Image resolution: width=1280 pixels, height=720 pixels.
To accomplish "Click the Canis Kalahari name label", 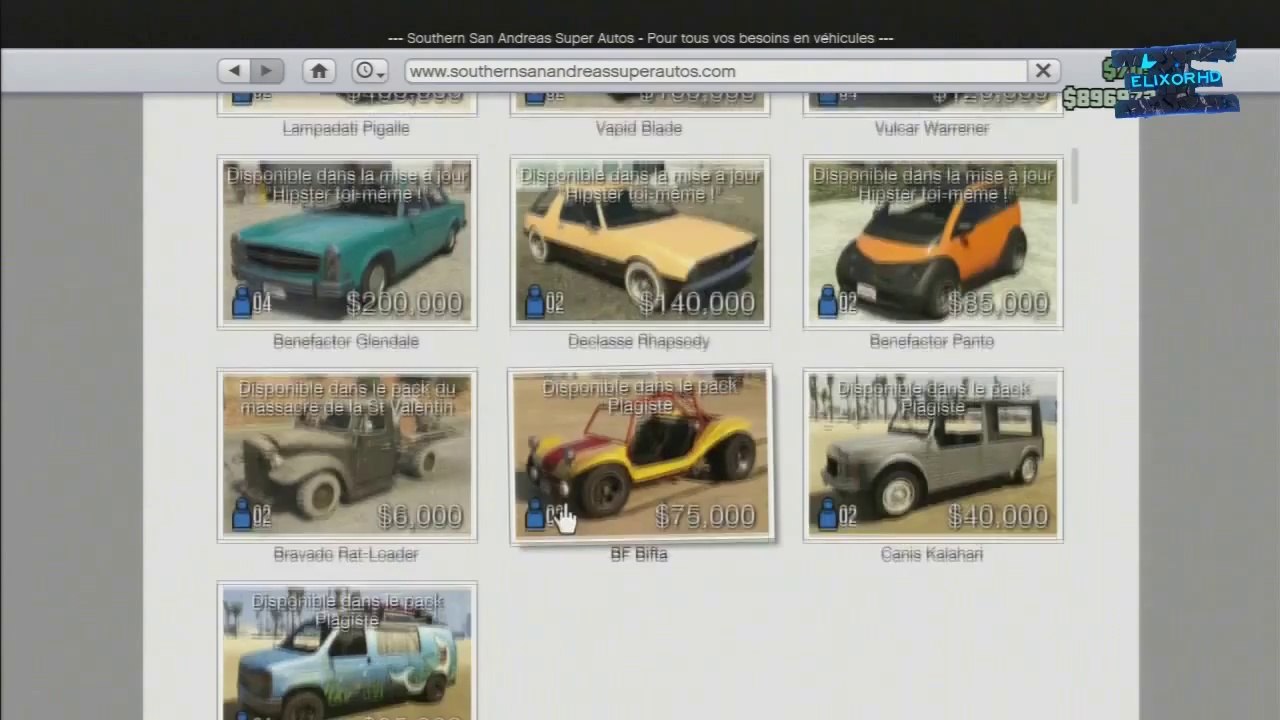I will pos(932,554).
